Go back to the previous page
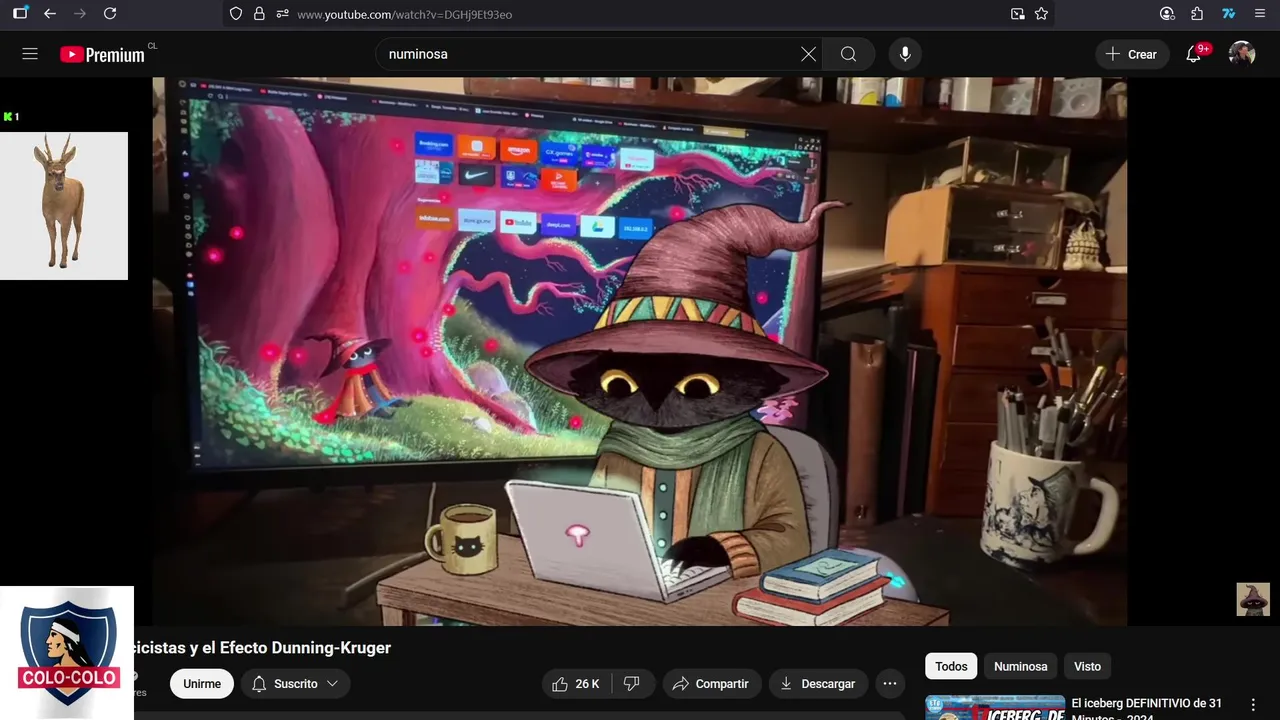 click(x=50, y=14)
